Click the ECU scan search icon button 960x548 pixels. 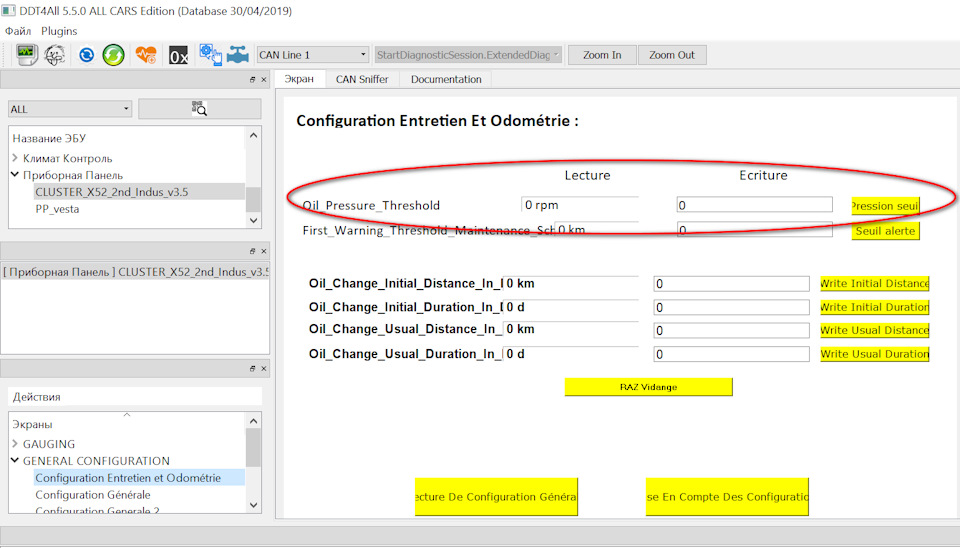(200, 109)
